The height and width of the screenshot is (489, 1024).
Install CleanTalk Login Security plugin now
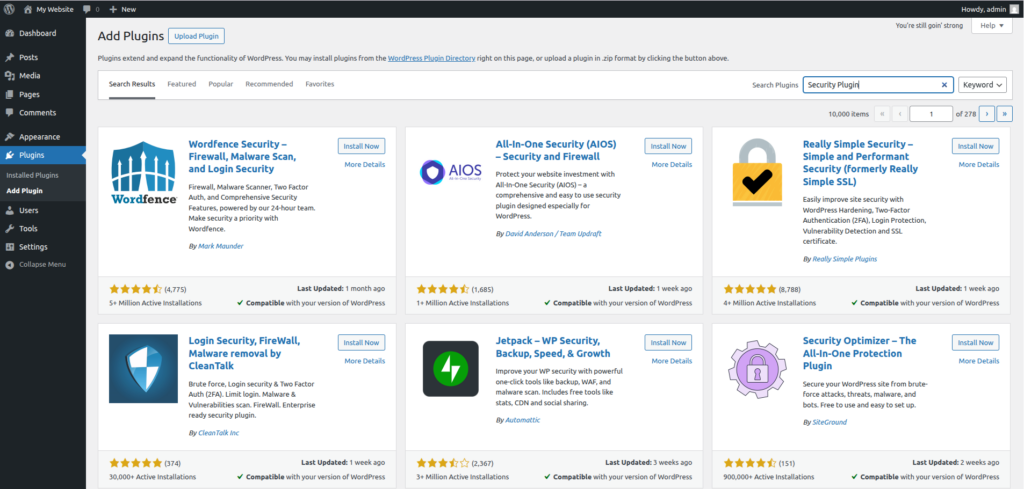[x=361, y=343]
